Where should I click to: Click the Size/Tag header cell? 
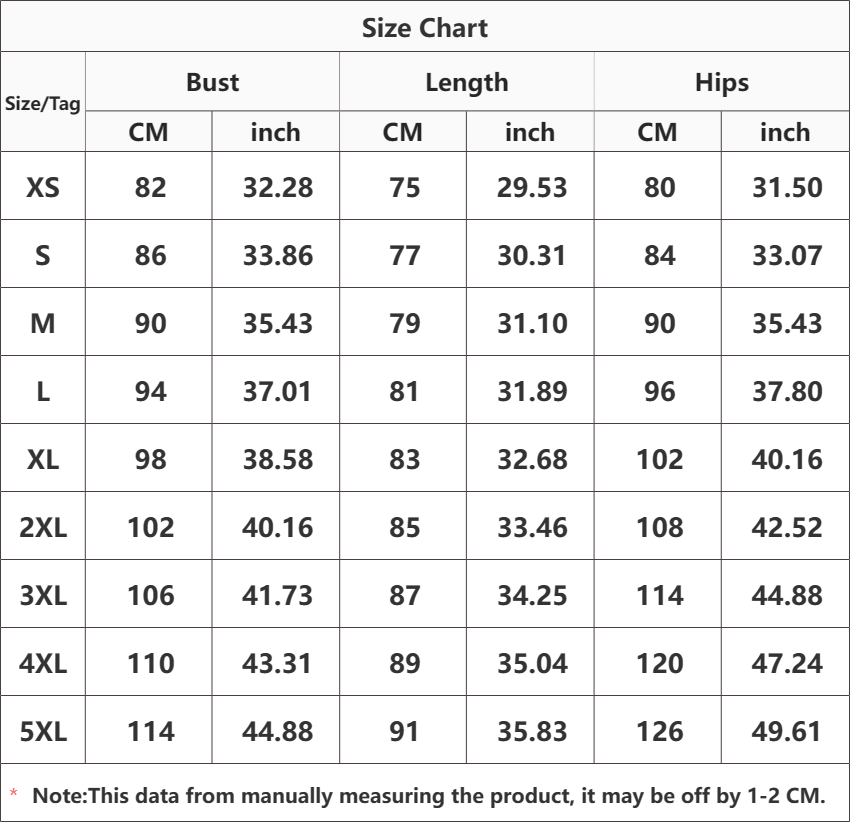click(x=42, y=103)
